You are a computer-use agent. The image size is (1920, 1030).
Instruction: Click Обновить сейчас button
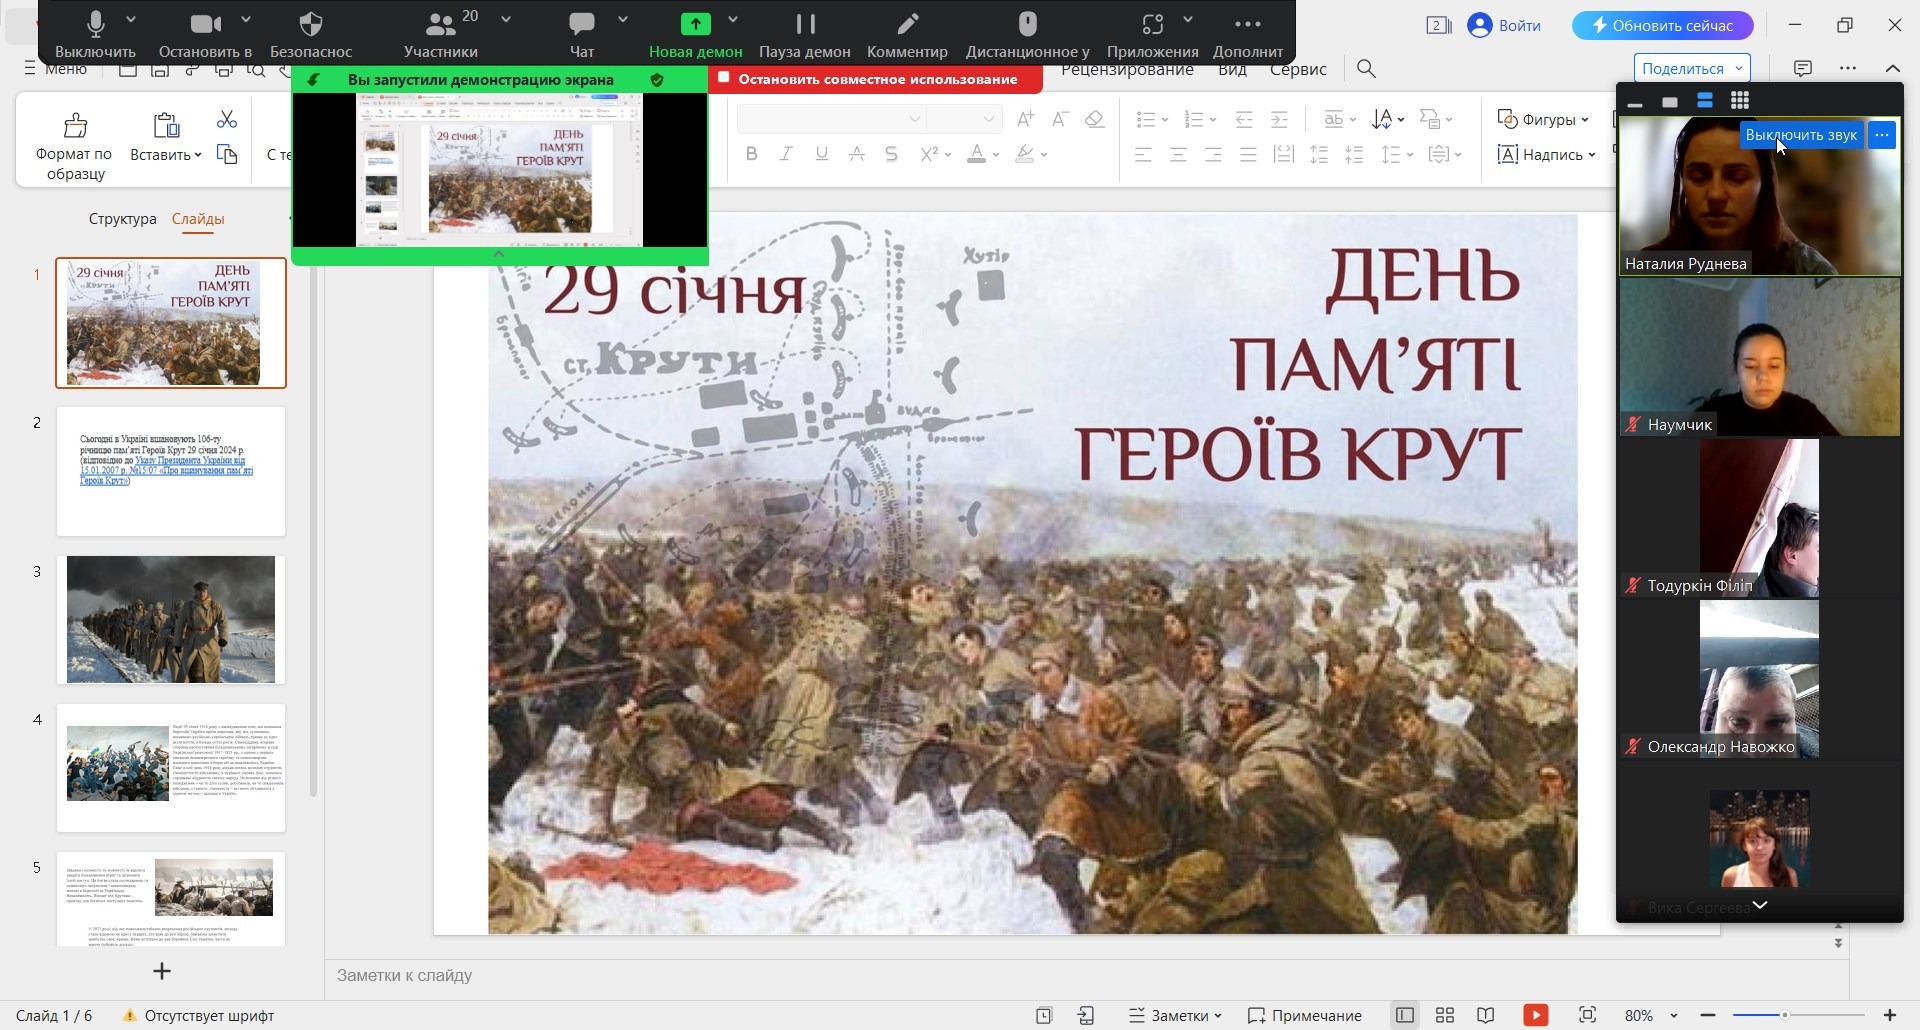(1662, 26)
